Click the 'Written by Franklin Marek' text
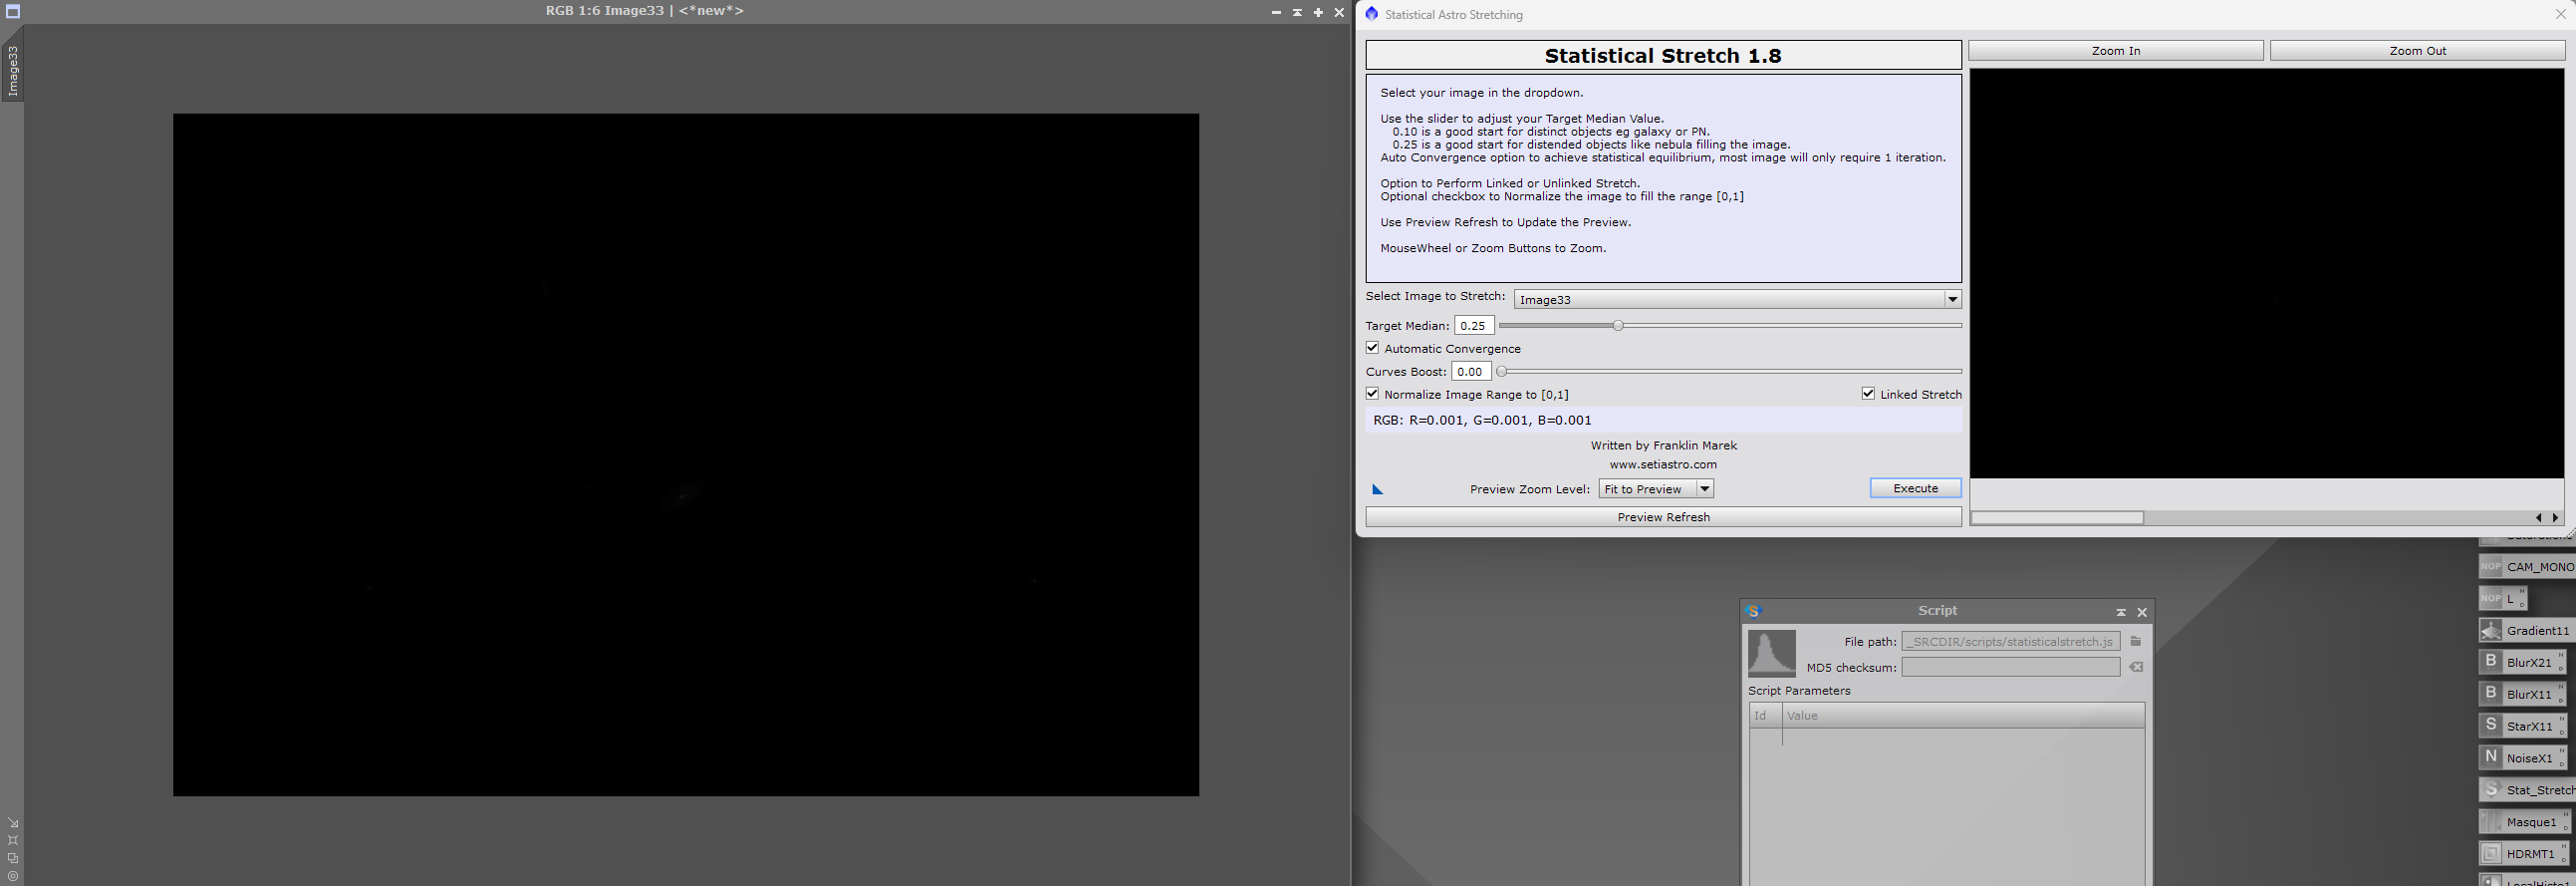2576x886 pixels. (x=1663, y=445)
